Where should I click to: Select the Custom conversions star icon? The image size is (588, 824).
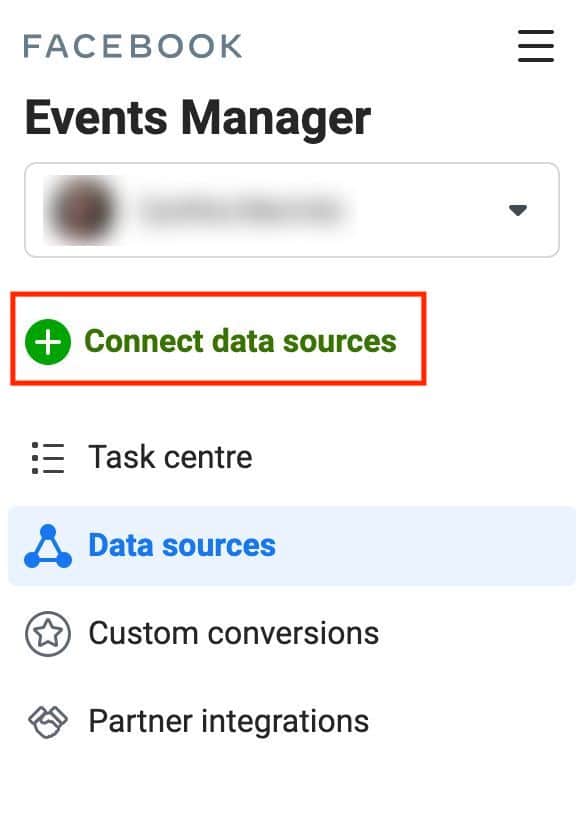(x=47, y=633)
